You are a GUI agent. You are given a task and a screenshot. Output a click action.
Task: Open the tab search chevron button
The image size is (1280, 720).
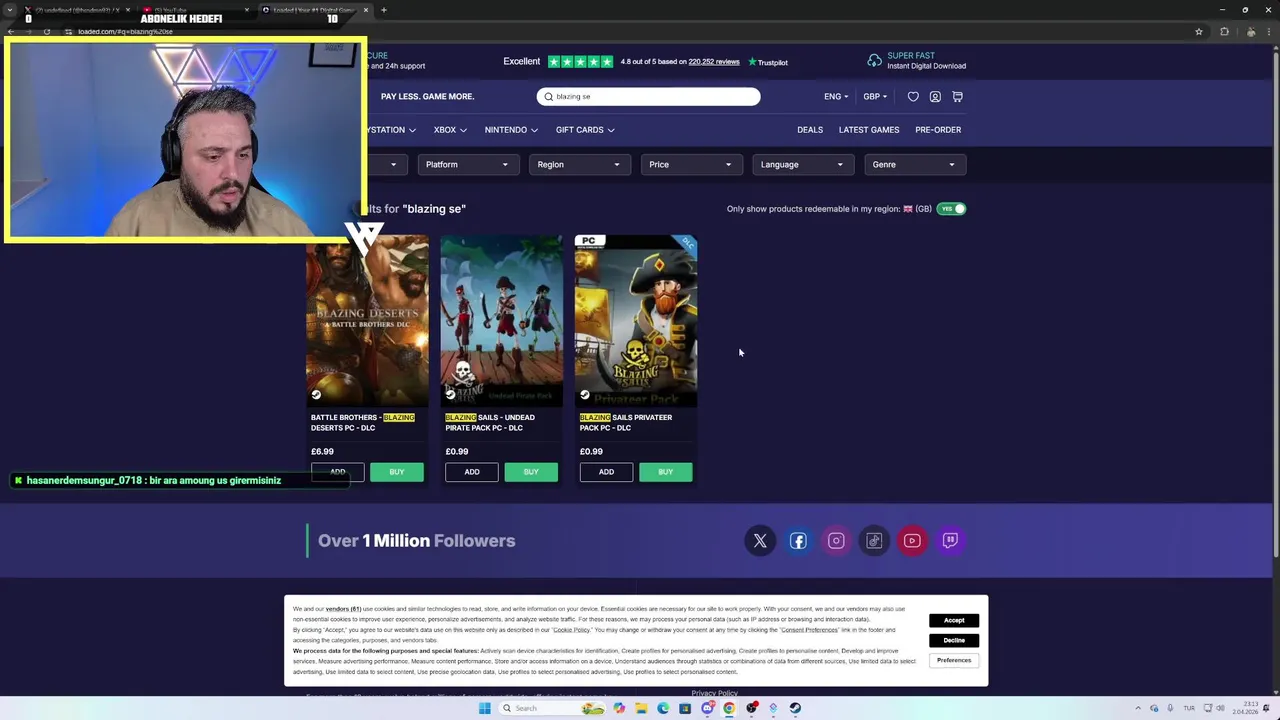[11, 10]
